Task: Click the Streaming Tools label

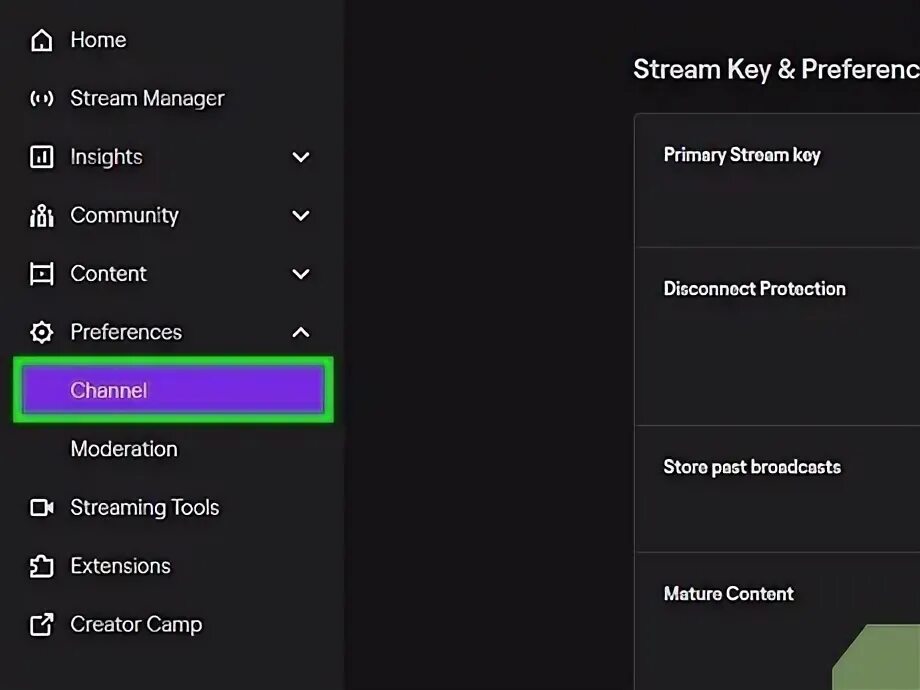Action: 144,508
